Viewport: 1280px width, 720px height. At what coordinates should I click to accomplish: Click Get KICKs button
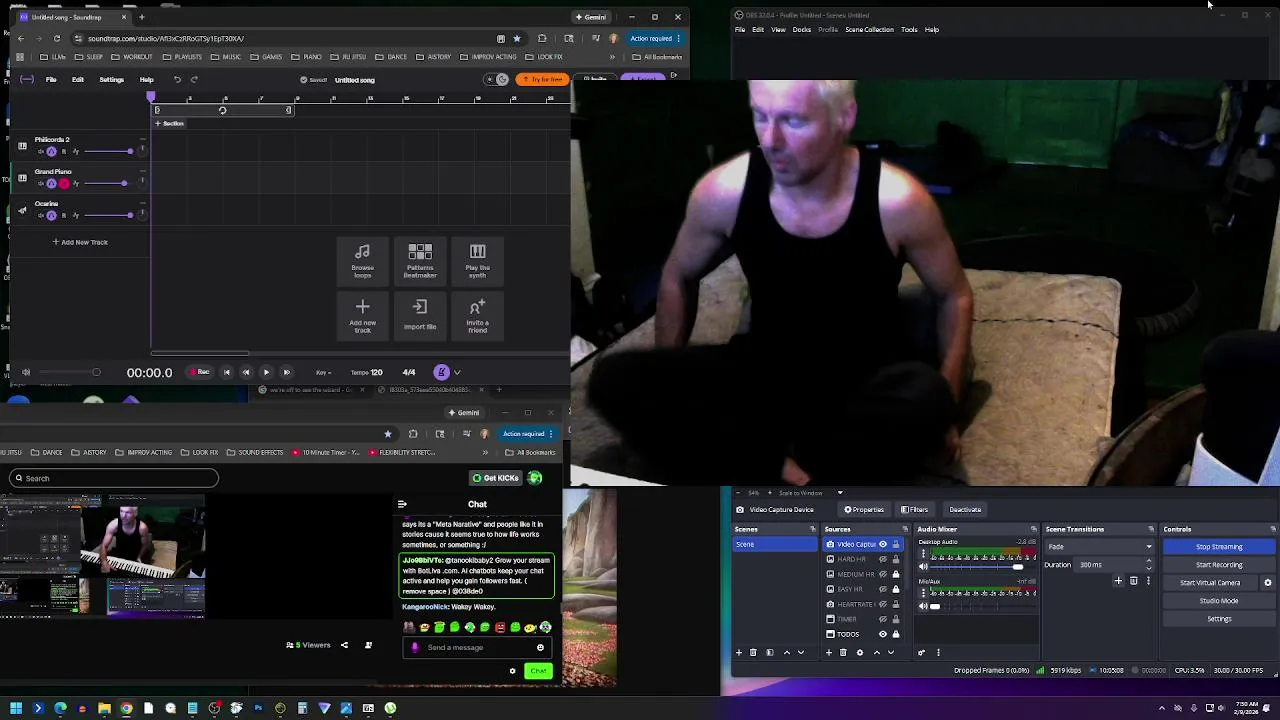[x=496, y=478]
